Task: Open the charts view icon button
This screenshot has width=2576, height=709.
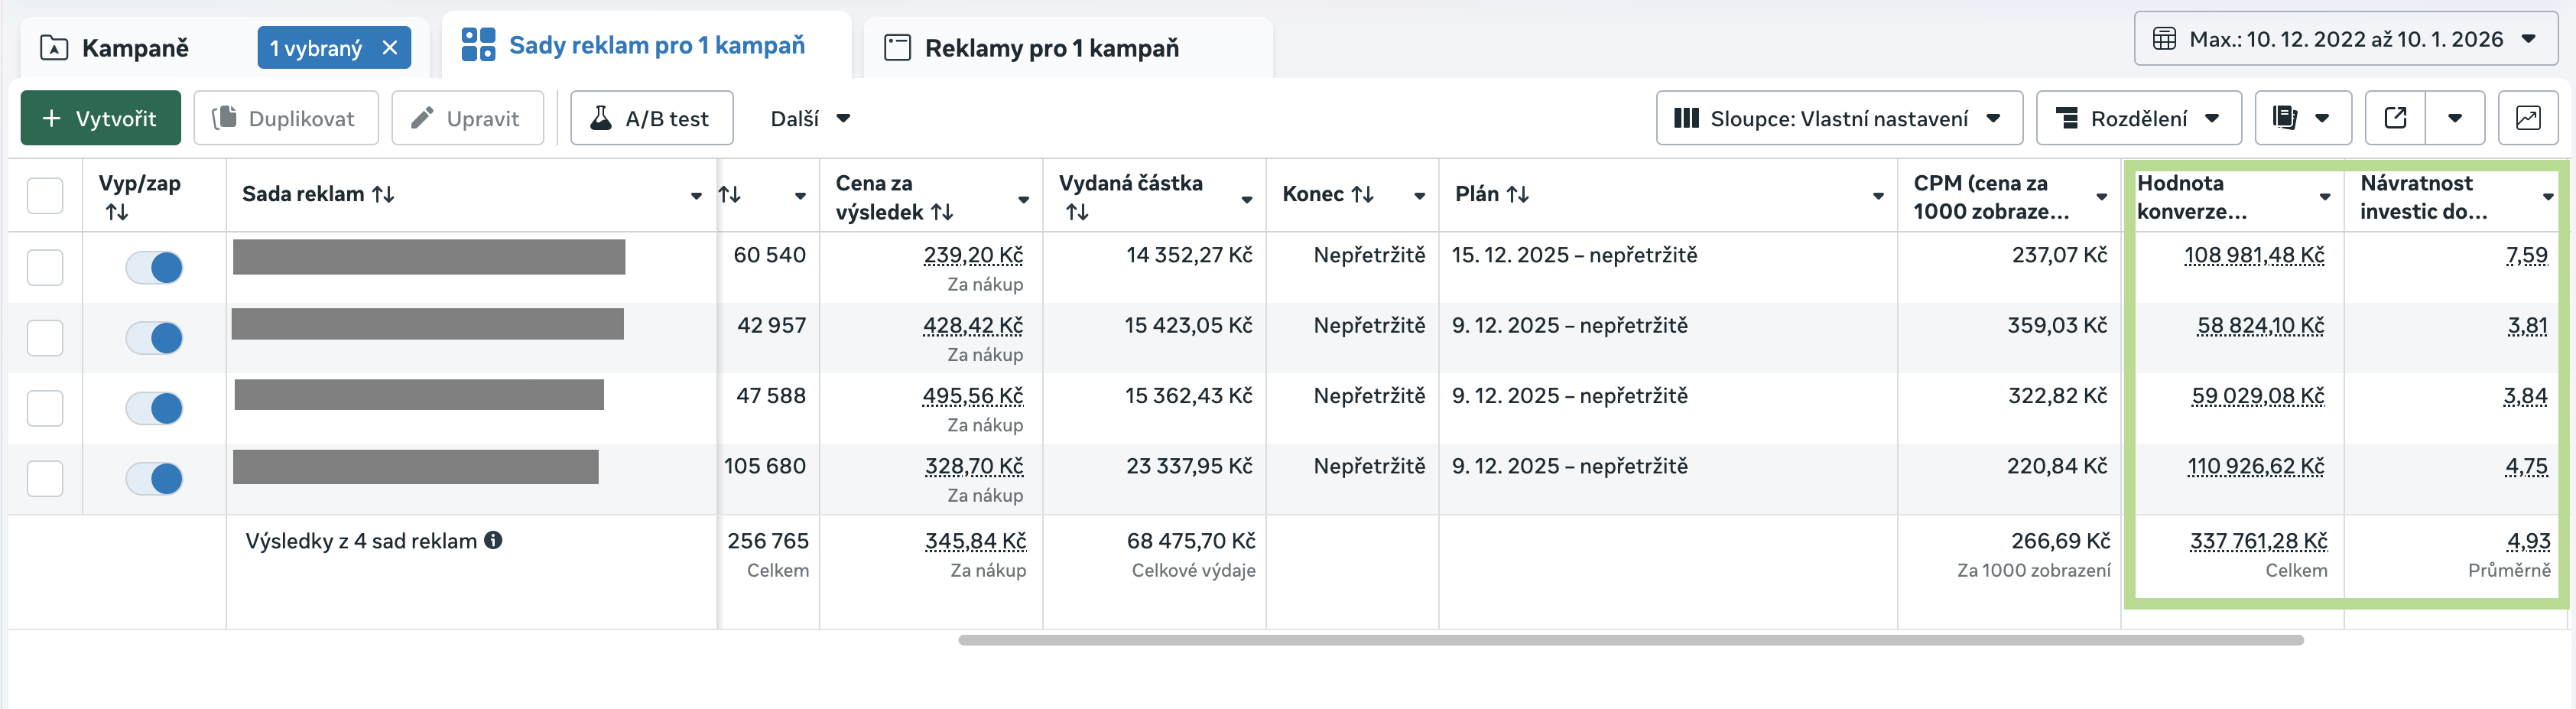Action: [x=2527, y=118]
